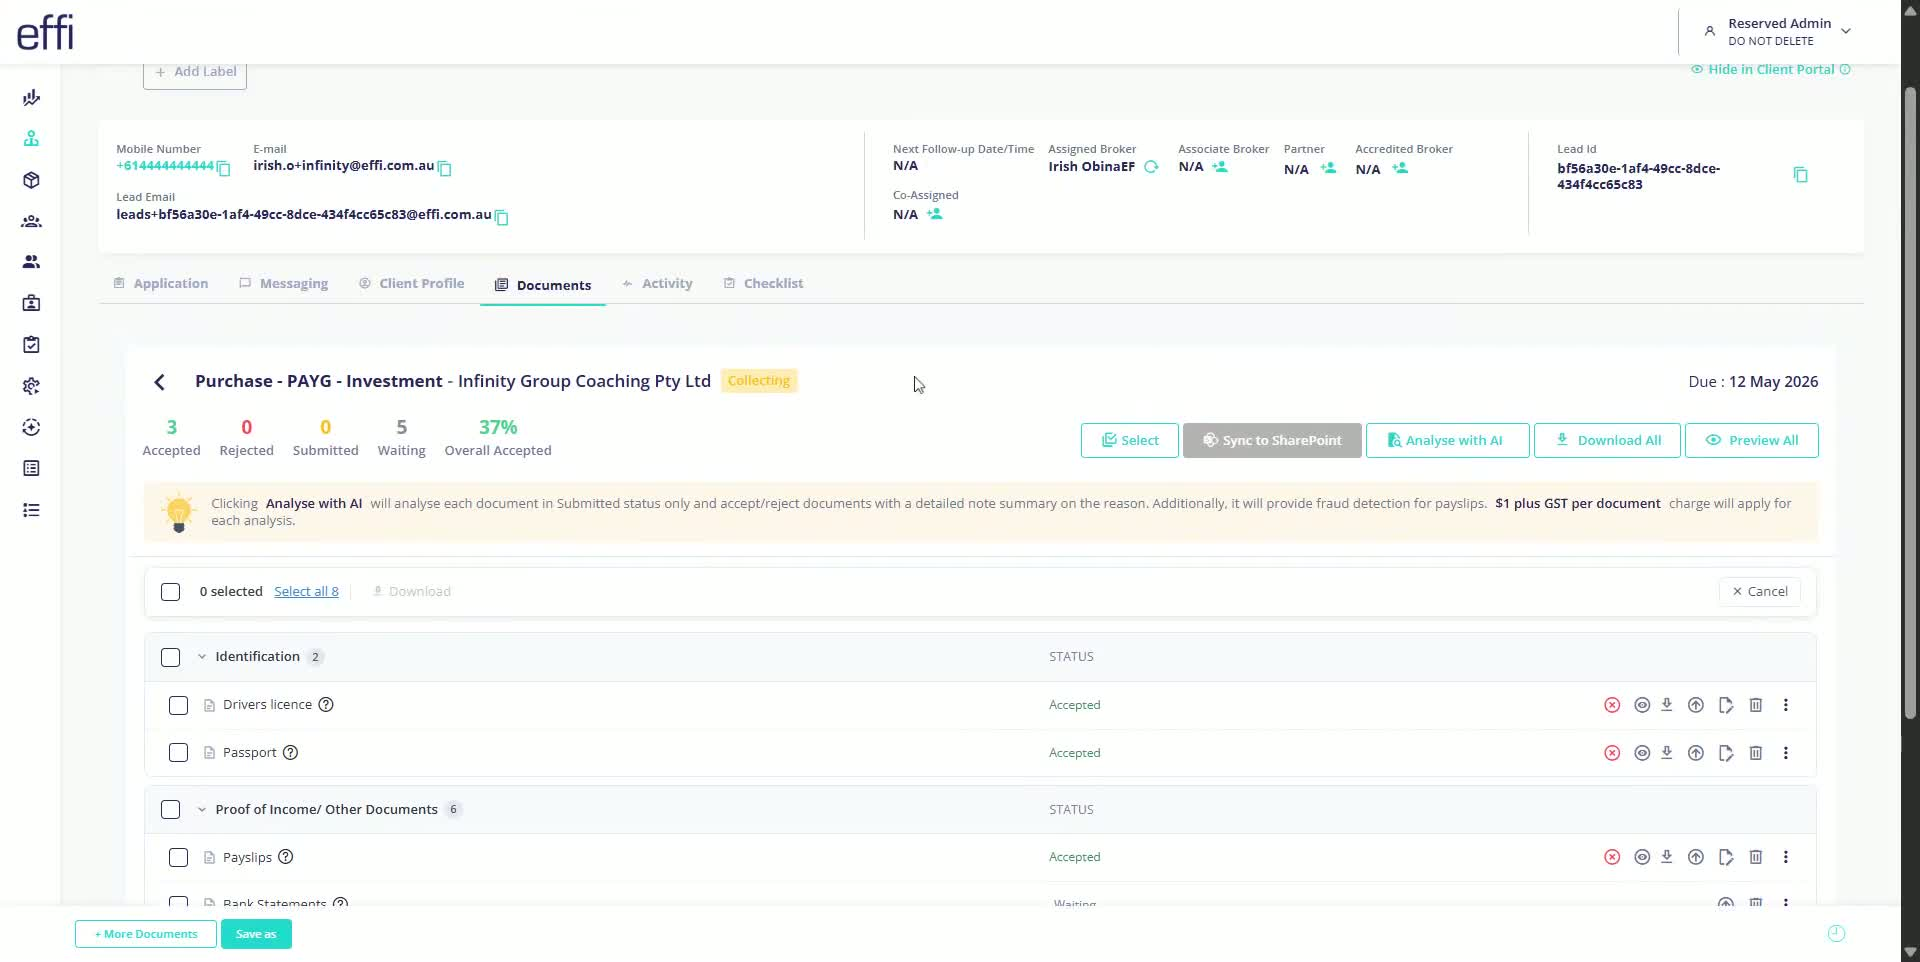1920x962 pixels.
Task: Reassign the Assigned Broker with refresh icon
Action: (1151, 167)
